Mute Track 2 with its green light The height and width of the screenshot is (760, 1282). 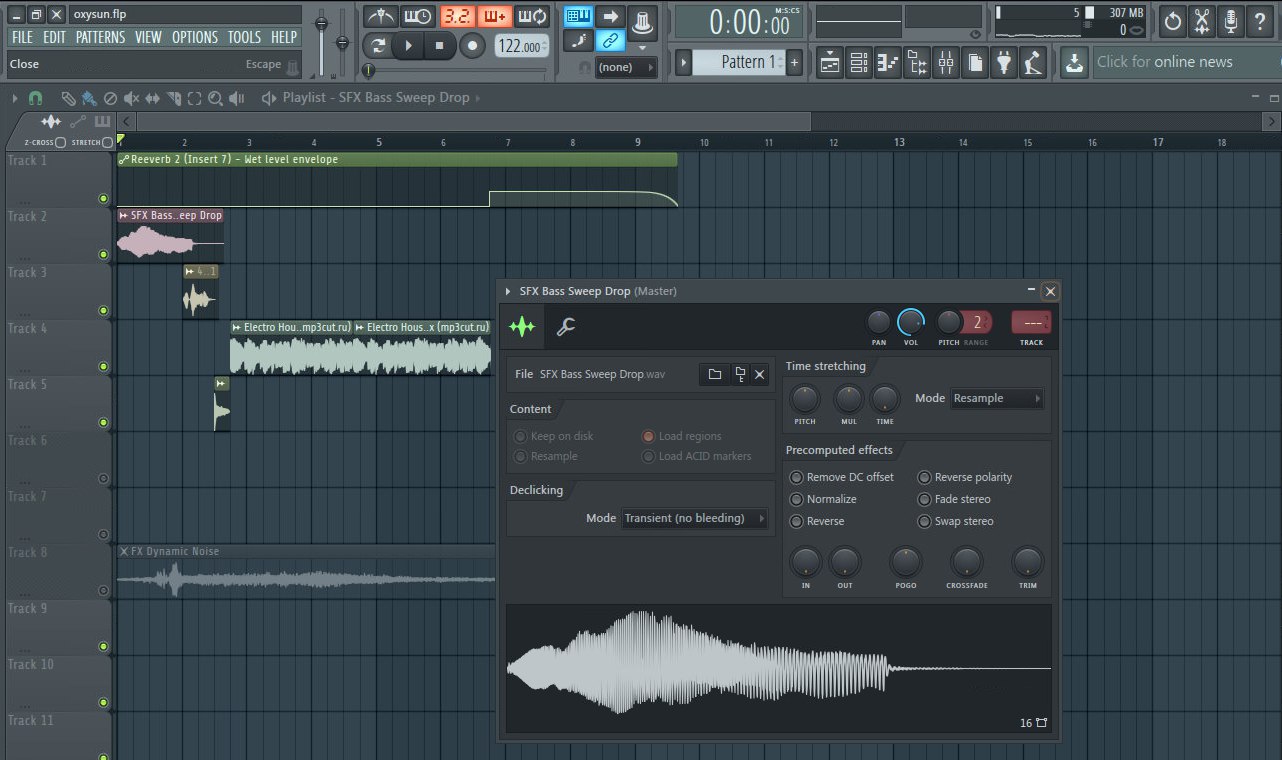click(103, 254)
